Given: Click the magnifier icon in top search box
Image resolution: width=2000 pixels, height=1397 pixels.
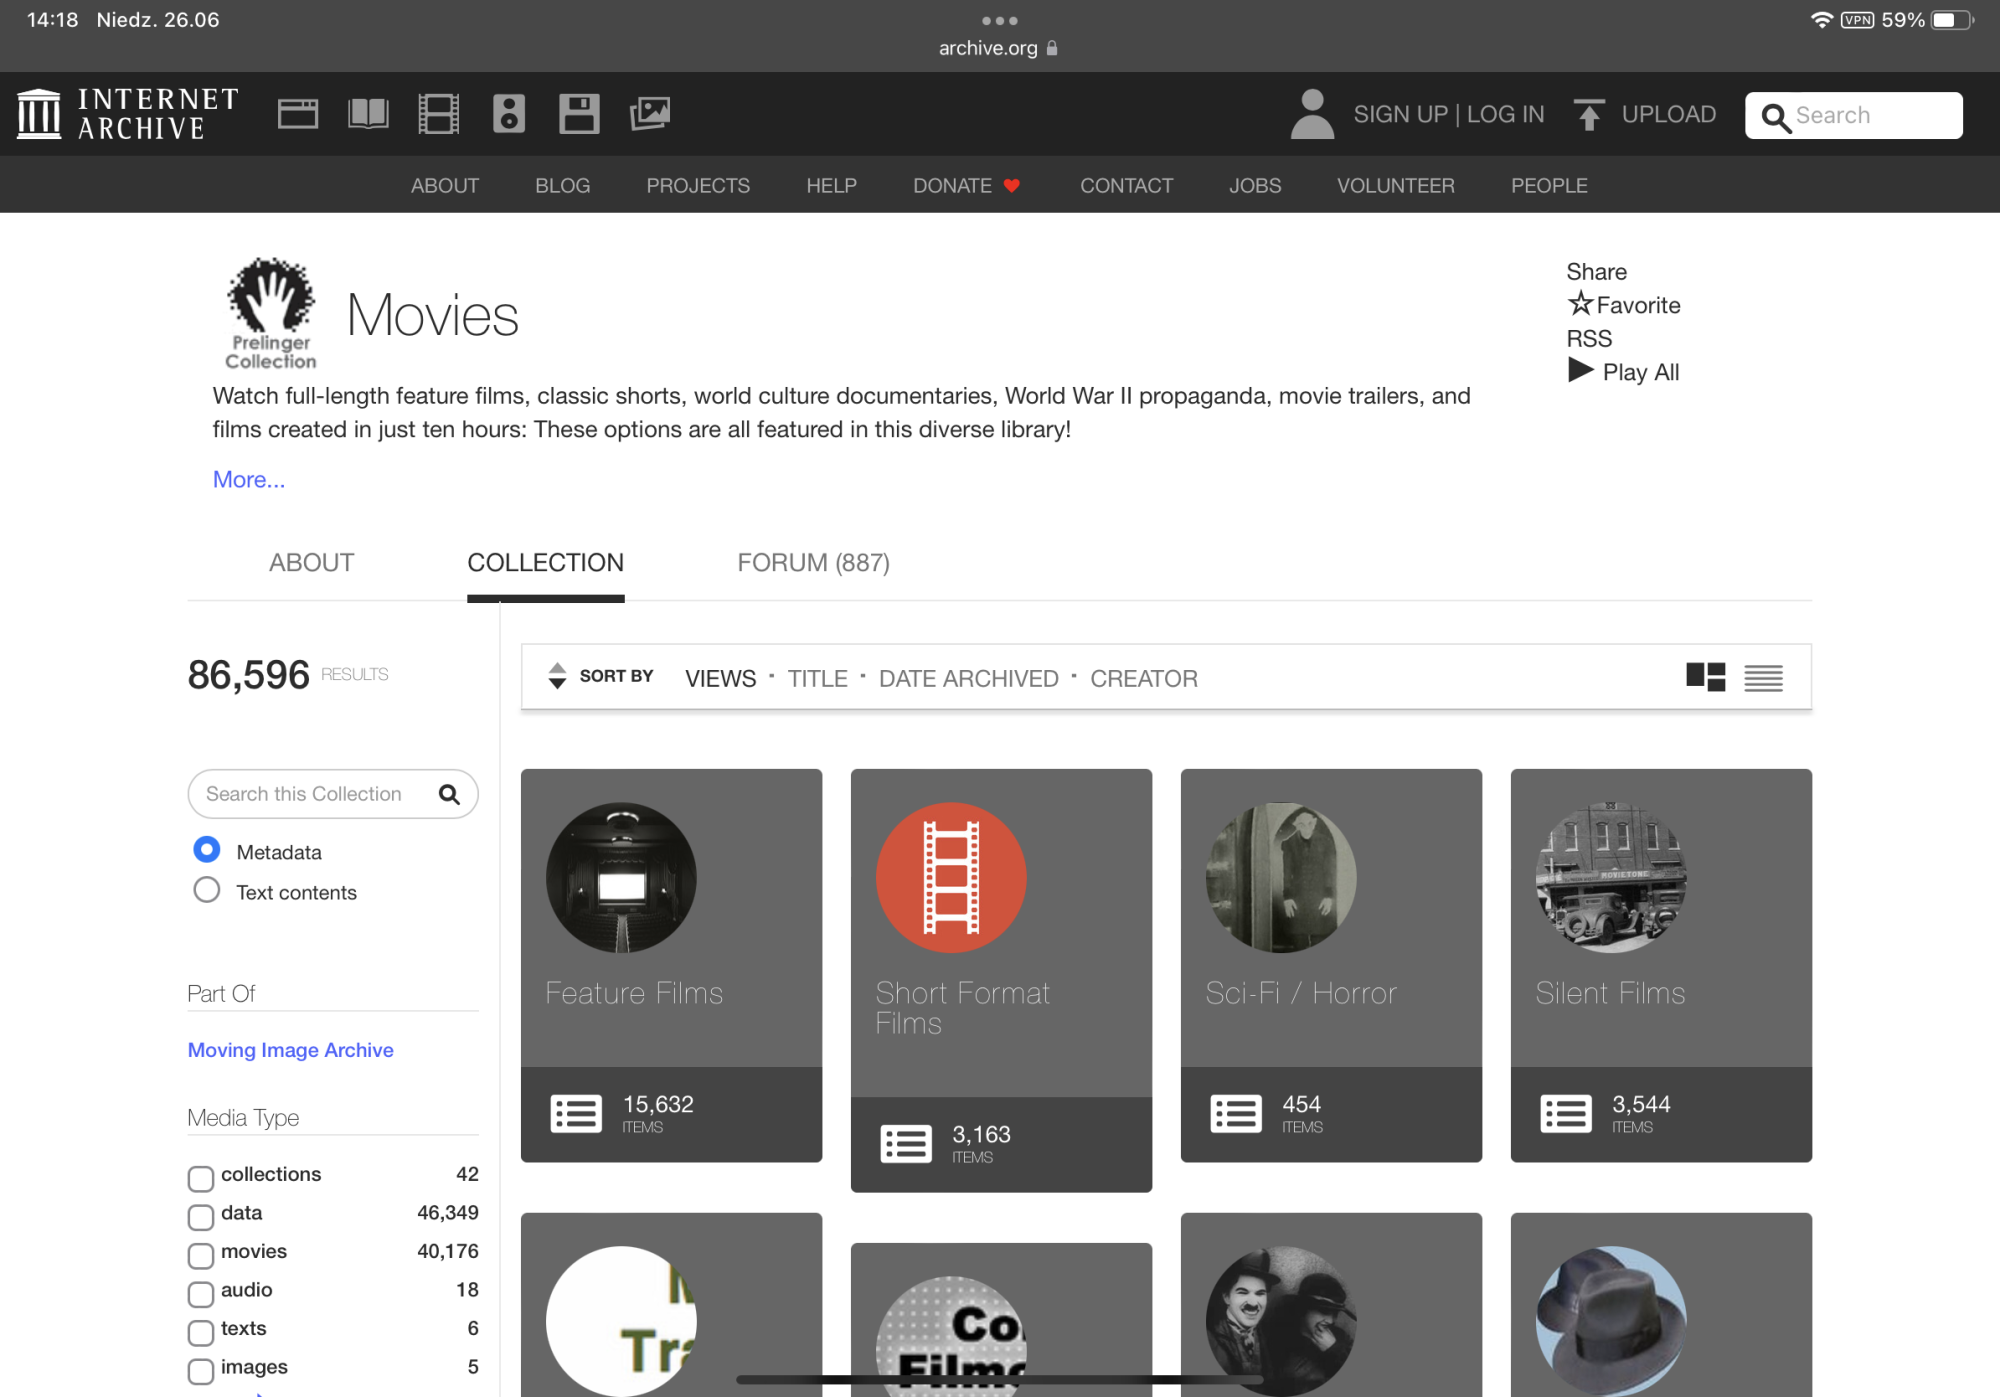Looking at the screenshot, I should [x=1775, y=117].
